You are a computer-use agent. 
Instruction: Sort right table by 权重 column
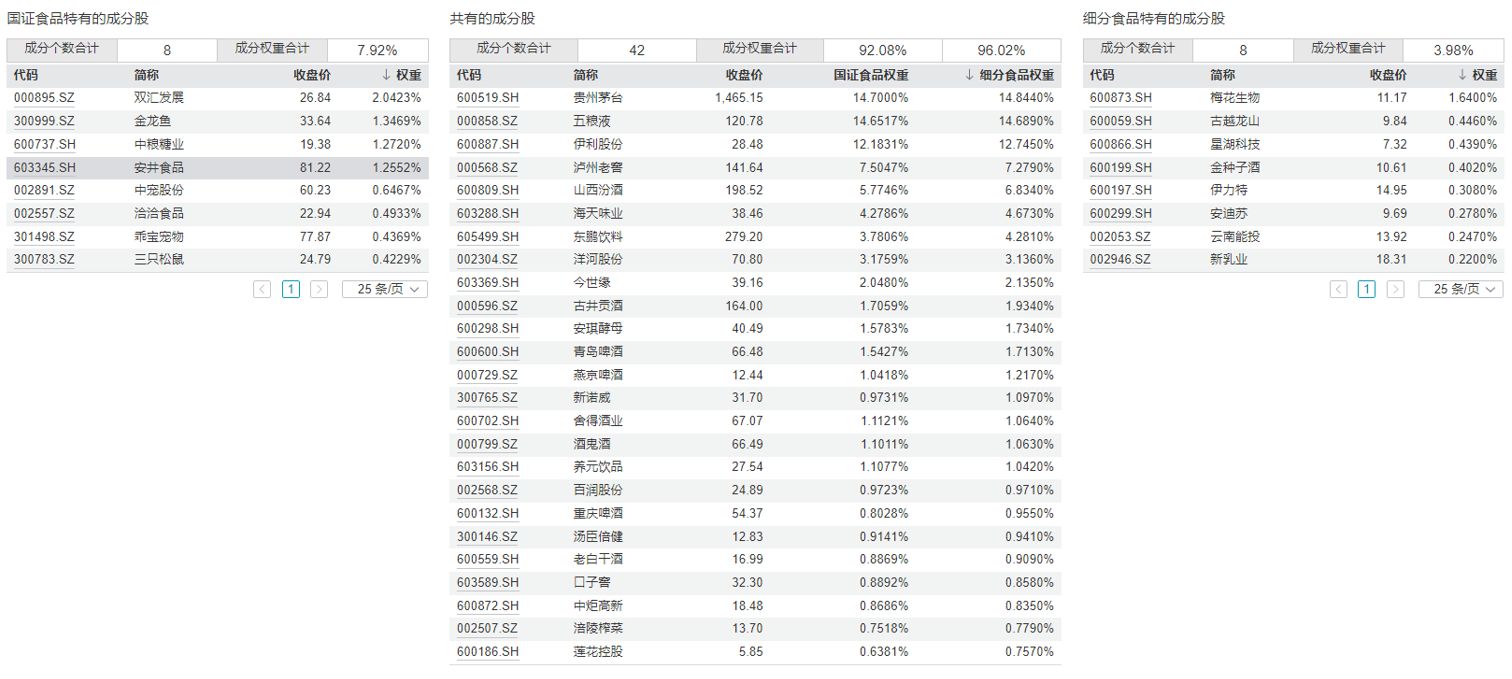coord(1477,75)
